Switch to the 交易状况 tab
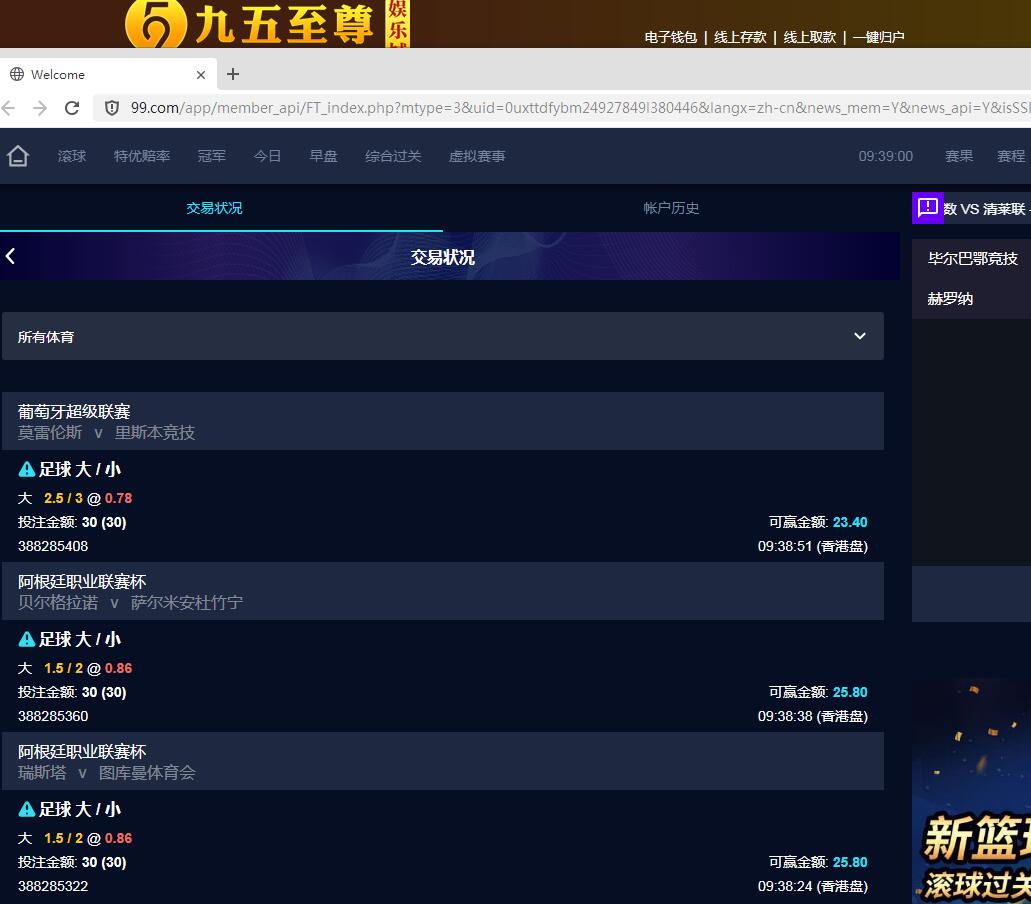This screenshot has width=1031, height=904. click(x=214, y=208)
